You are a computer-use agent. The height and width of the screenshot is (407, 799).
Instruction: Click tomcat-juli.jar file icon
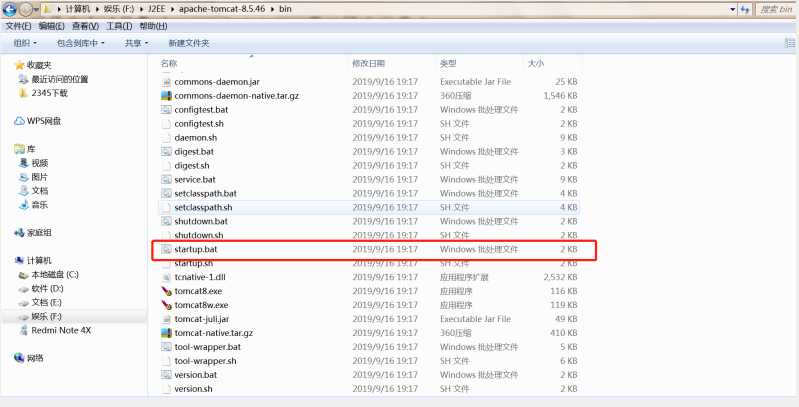coord(166,319)
